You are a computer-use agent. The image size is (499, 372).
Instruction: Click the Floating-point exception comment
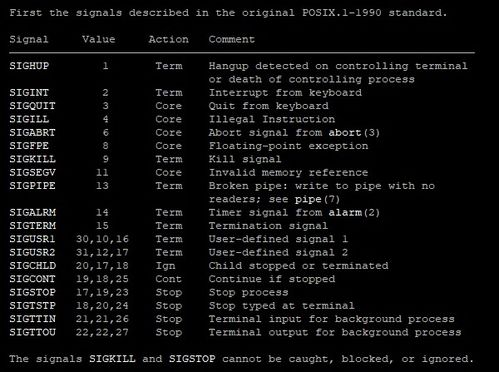tap(288, 146)
